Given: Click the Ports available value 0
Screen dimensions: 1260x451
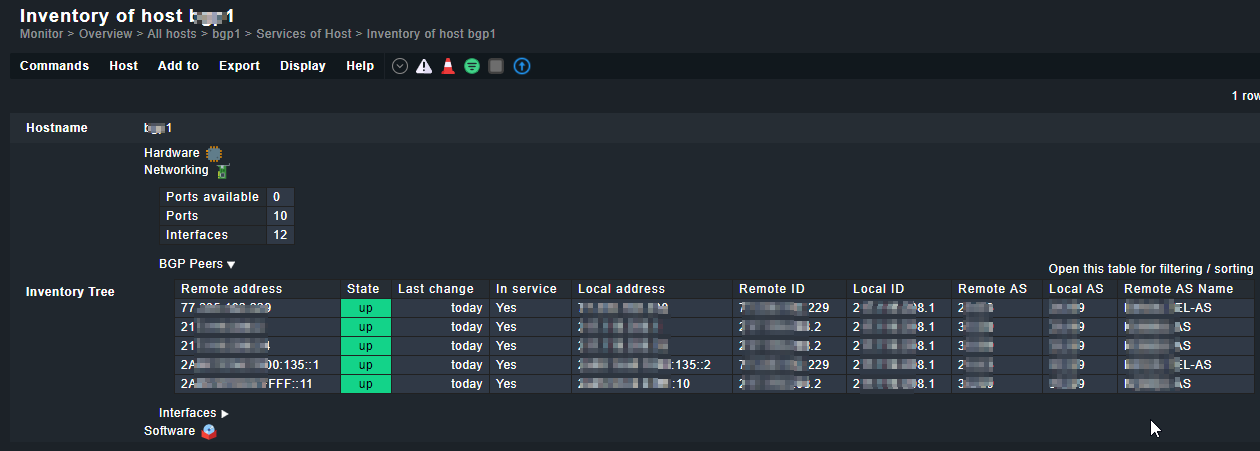Looking at the screenshot, I should [276, 197].
